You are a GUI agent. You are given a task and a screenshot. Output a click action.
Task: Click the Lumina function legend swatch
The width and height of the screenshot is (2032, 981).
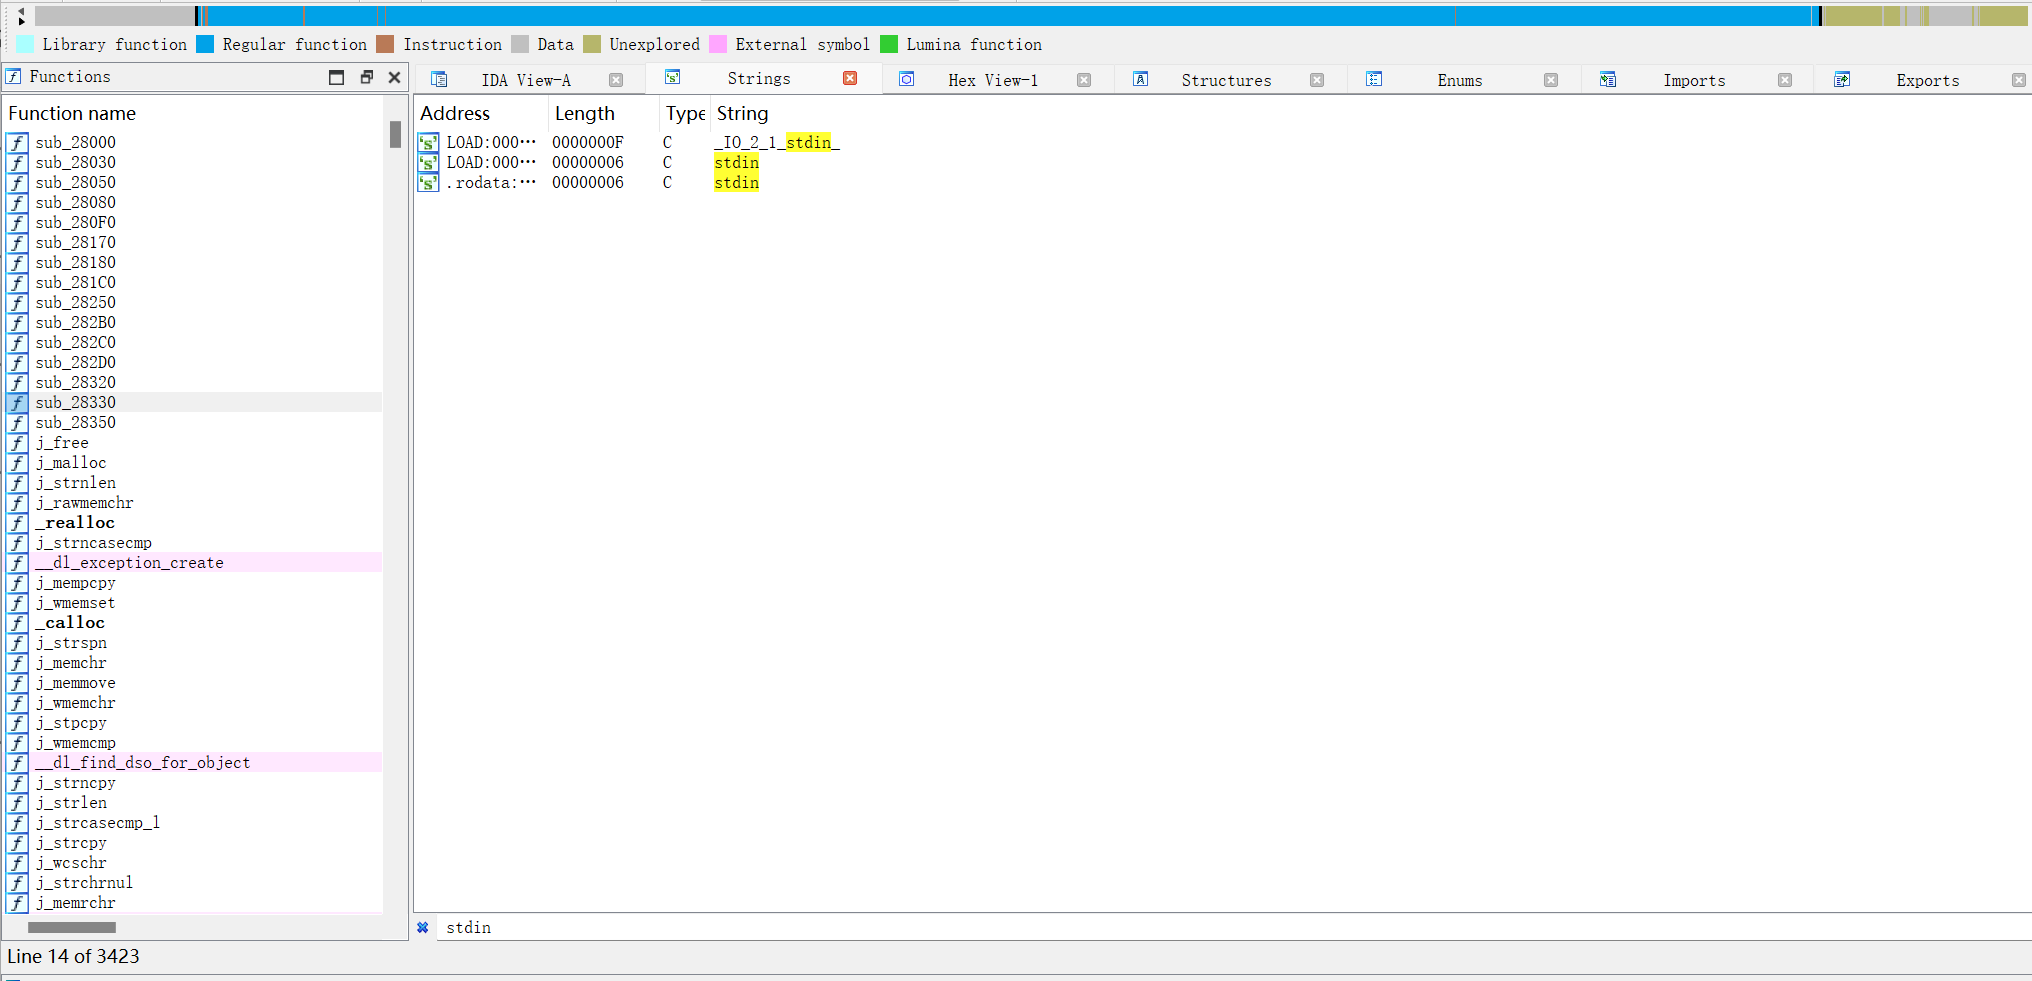(889, 44)
